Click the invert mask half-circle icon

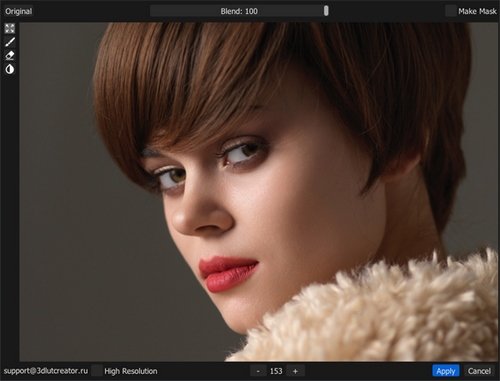10,69
